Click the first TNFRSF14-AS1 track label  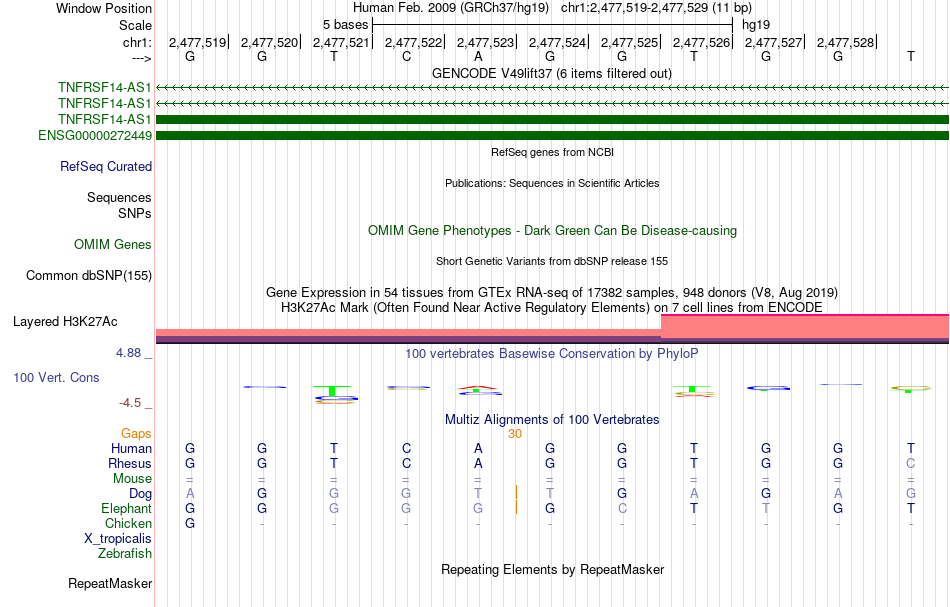[x=104, y=87]
